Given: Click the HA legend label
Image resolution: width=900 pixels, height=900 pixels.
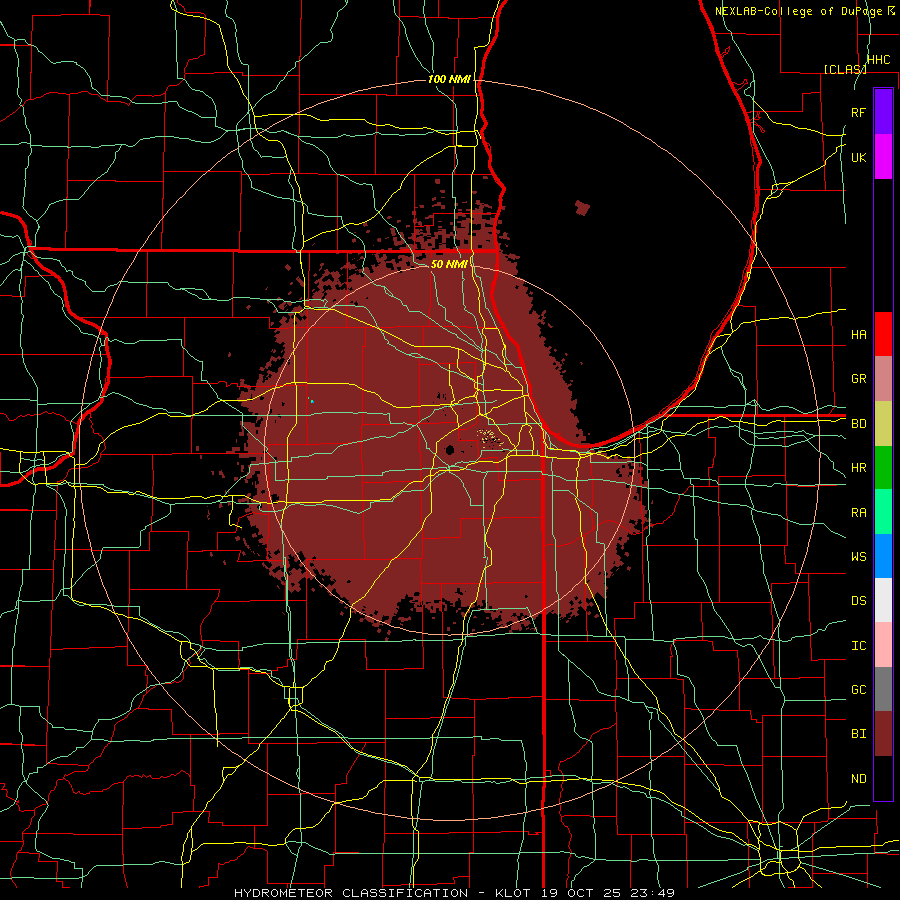Looking at the screenshot, I should coord(859,335).
